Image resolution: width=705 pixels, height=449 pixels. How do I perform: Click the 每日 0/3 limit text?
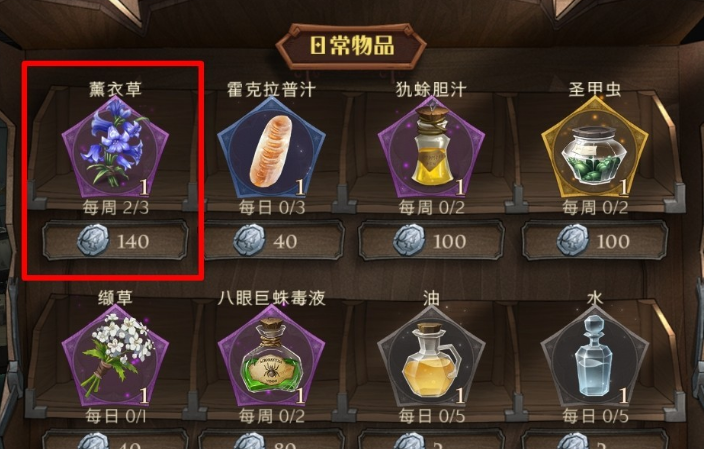point(272,208)
